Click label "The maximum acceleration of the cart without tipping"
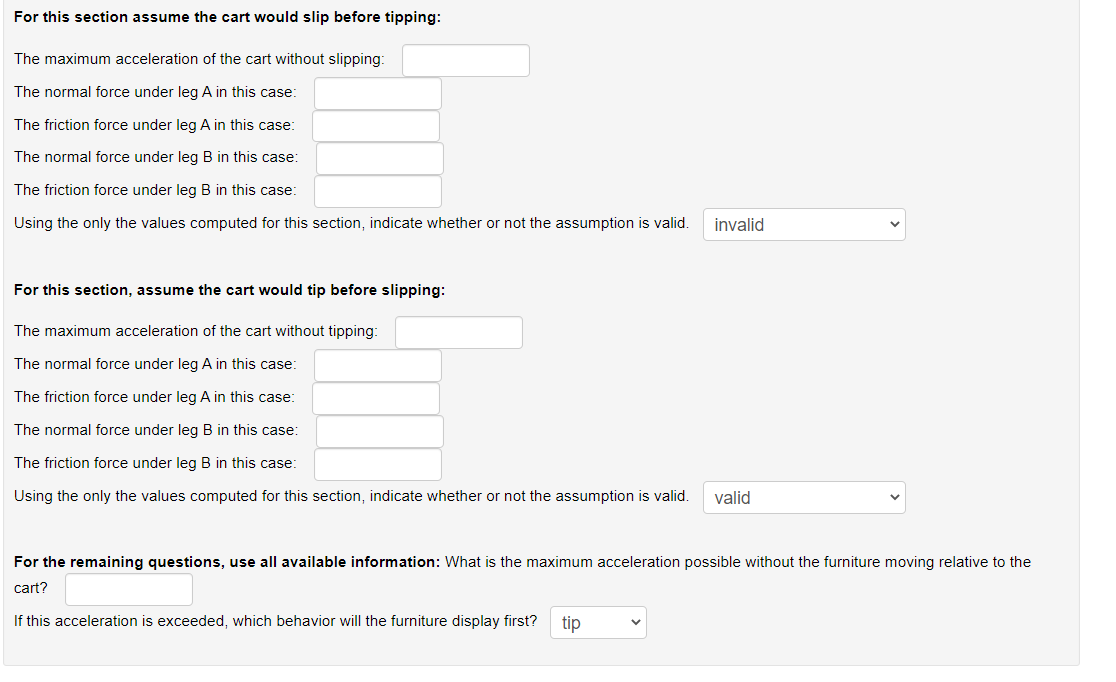 coord(196,331)
